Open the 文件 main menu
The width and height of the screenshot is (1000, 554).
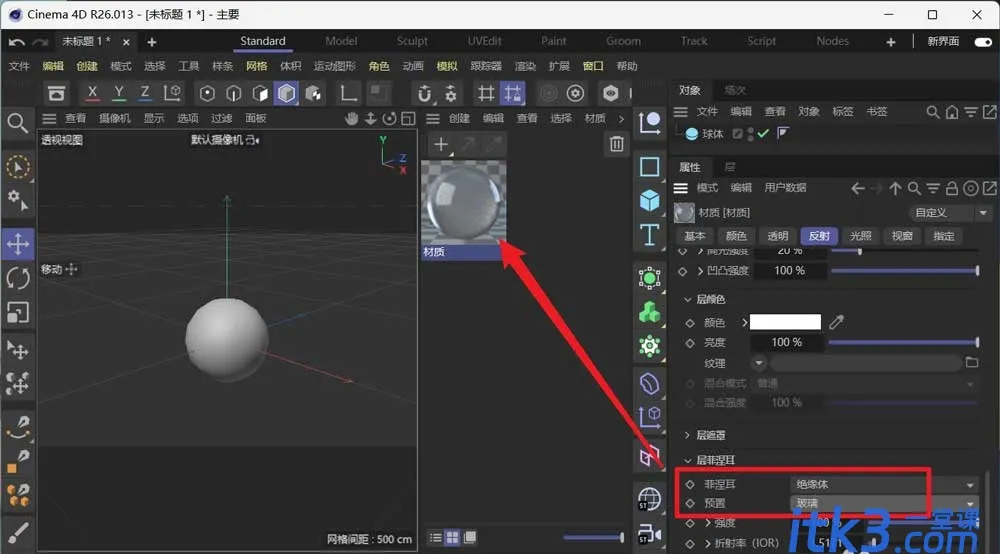(19, 66)
